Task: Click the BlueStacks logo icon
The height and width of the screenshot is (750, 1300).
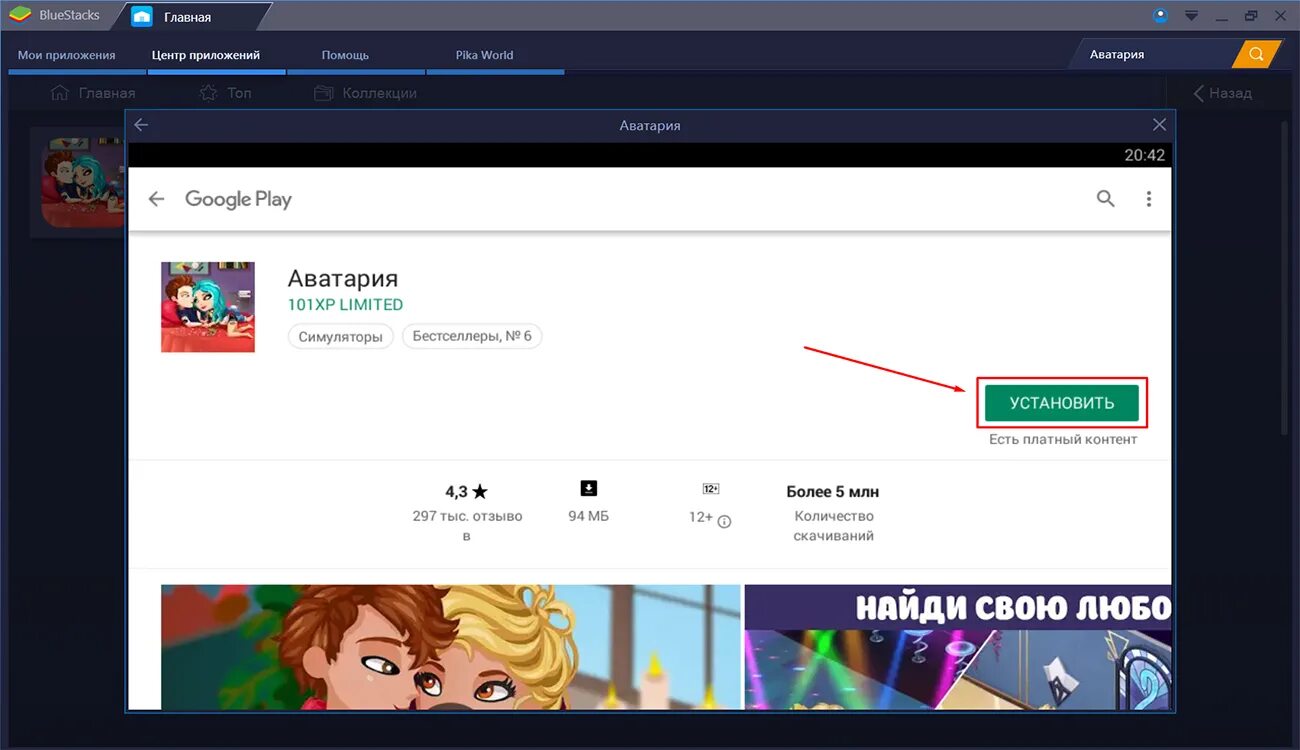Action: [x=20, y=15]
